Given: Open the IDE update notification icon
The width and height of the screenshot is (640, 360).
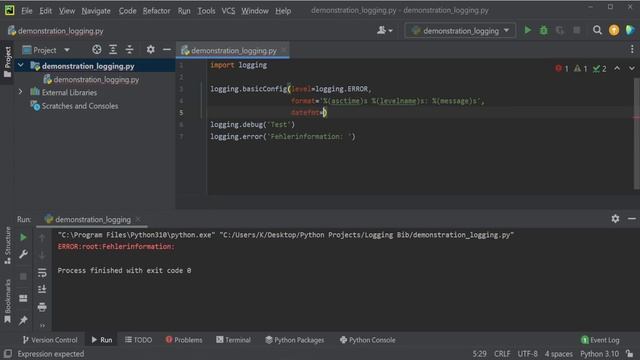Looking at the screenshot, I should 613,30.
